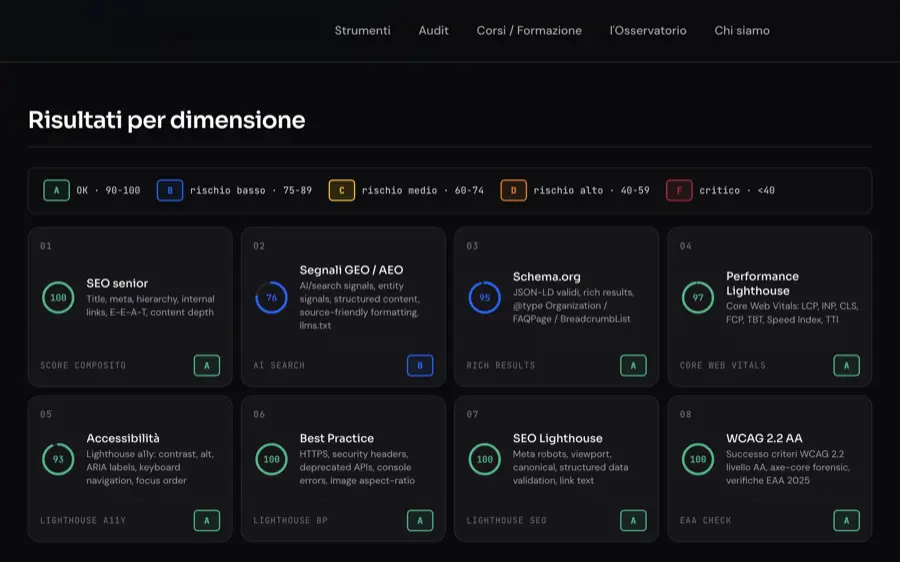This screenshot has height=562, width=900.
Task: Click the A grade badge on Lighthouse SEO card
Action: pyautogui.click(x=633, y=521)
